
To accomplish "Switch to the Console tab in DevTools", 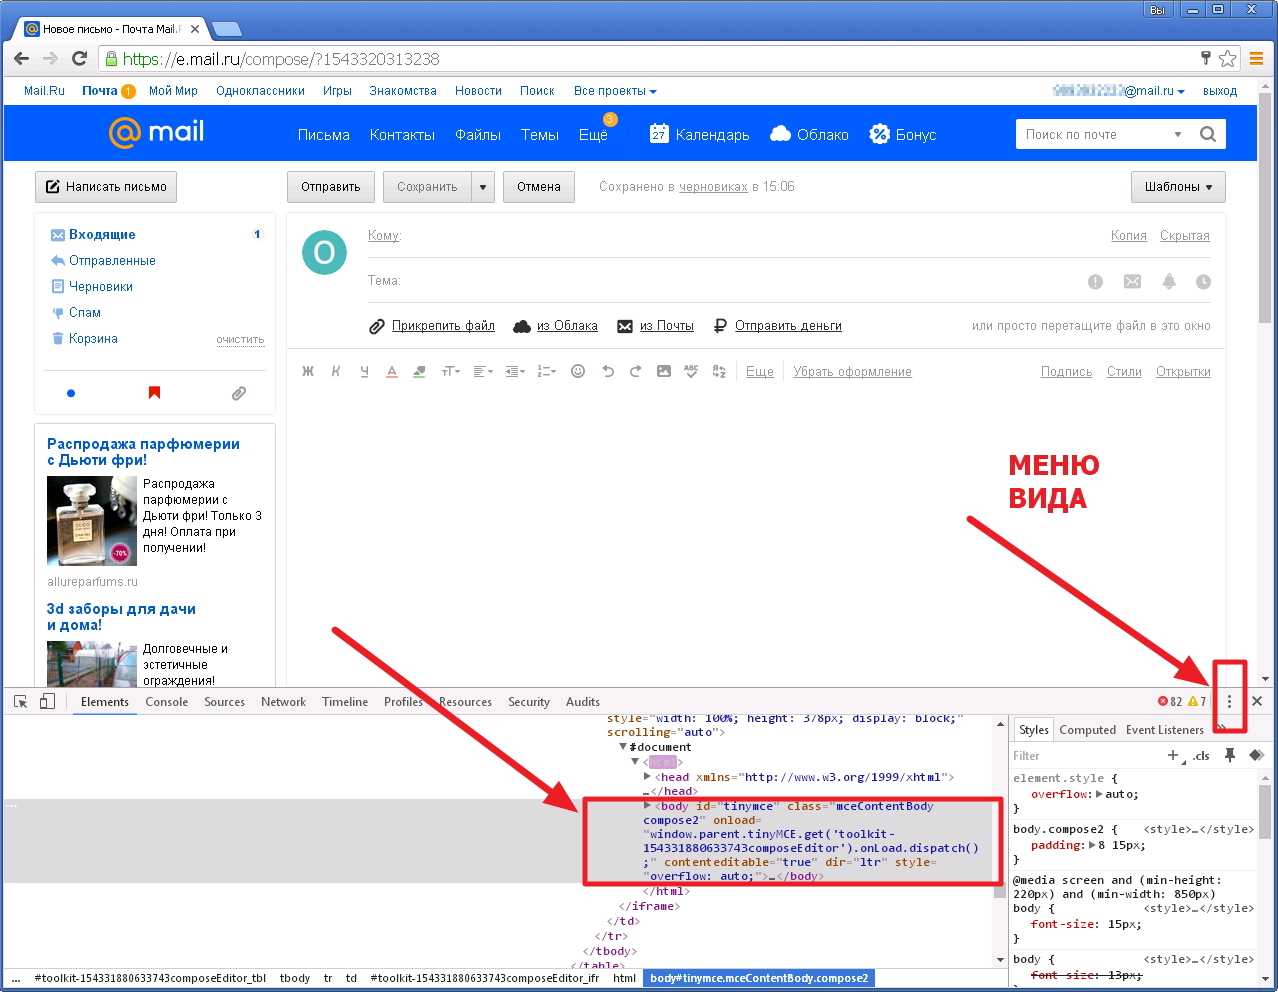I will [166, 702].
